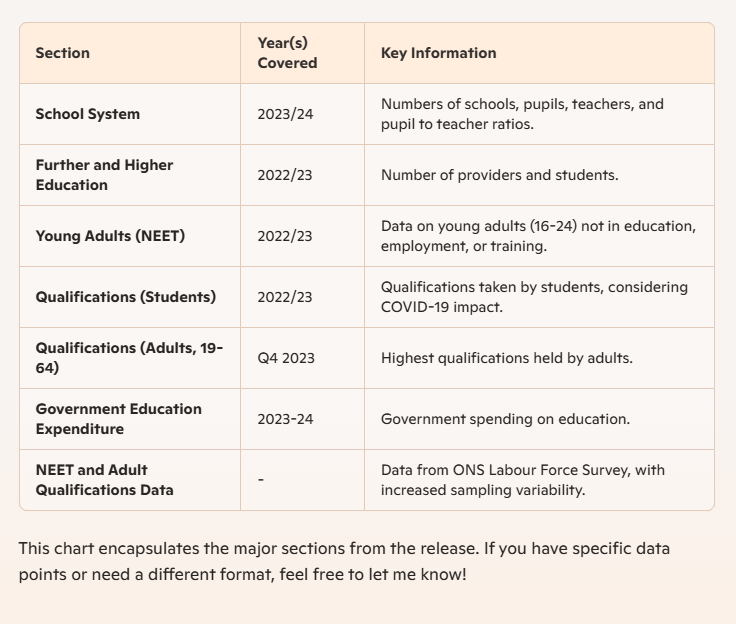Click Highest qualifications held by adults text
Image resolution: width=736 pixels, height=624 pixels.
506,358
